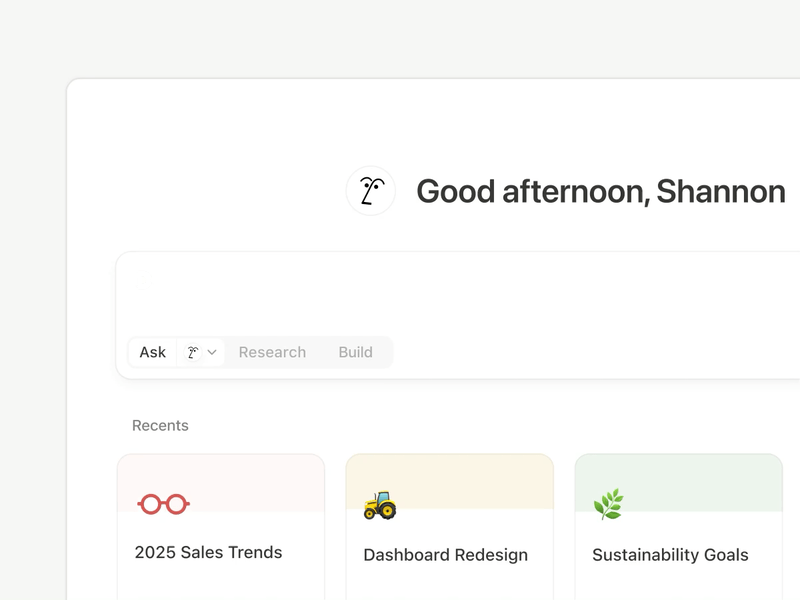Open the Sustainability Goals title
800x600 pixels.
point(670,555)
